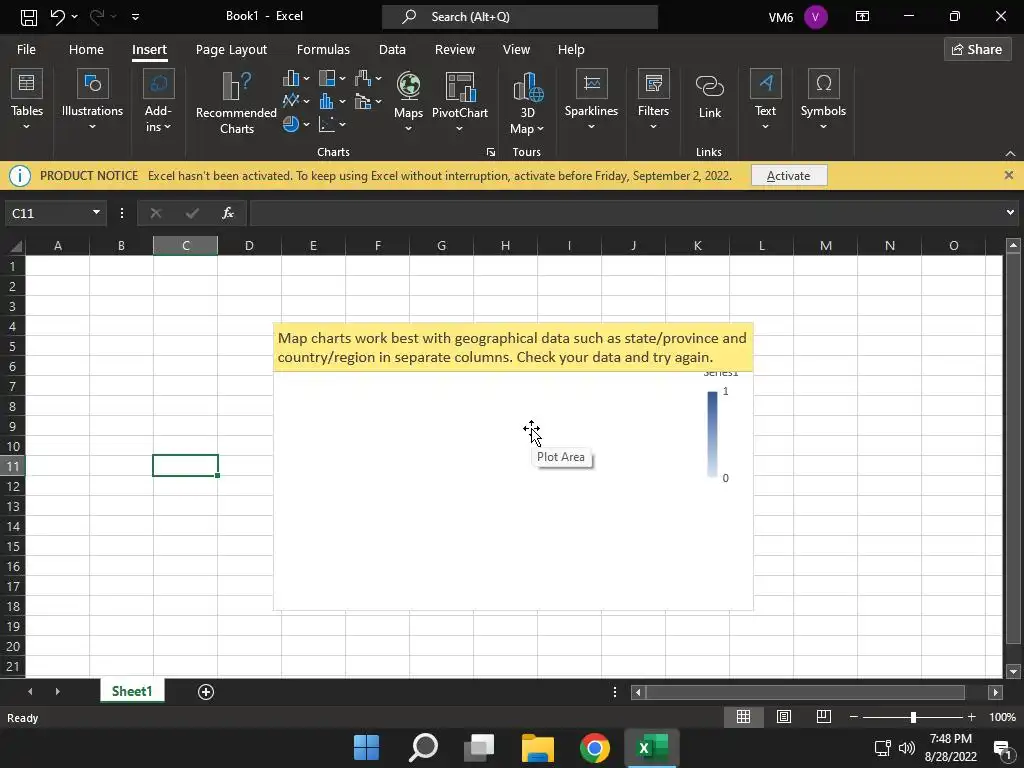Click the Share button
The width and height of the screenshot is (1024, 768).
click(x=977, y=50)
